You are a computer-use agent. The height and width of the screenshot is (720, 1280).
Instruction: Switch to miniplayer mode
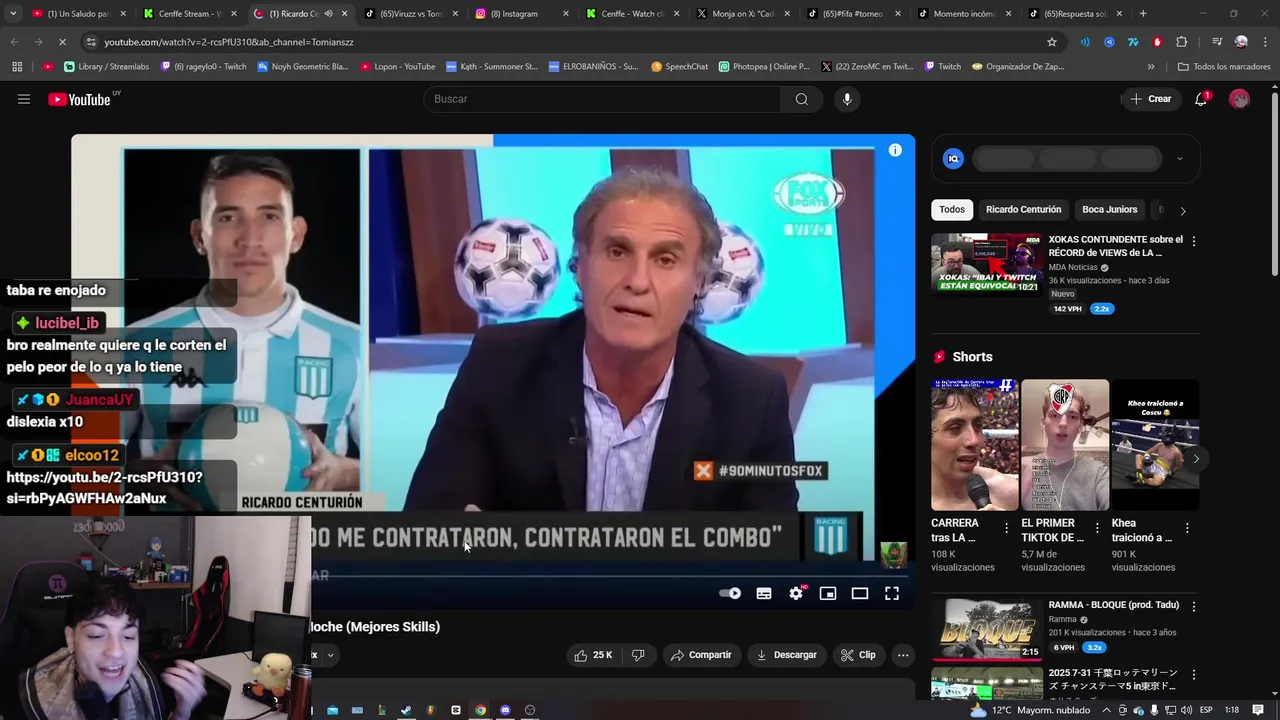828,593
